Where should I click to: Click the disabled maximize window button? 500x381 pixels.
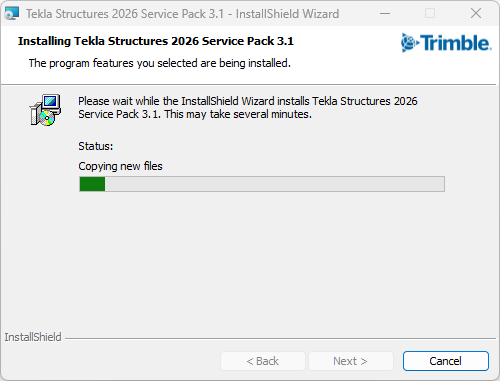[430, 14]
